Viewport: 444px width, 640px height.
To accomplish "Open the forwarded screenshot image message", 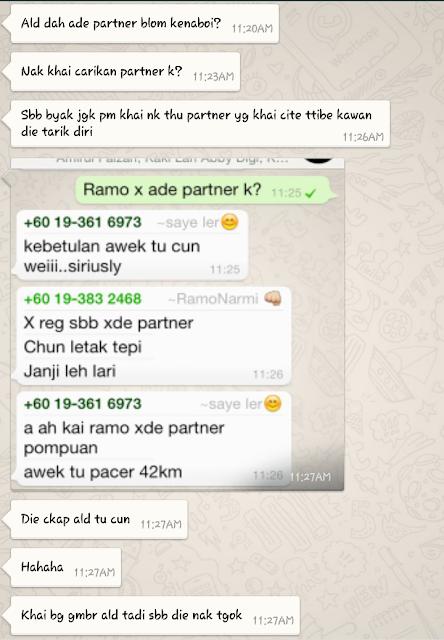I will pyautogui.click(x=177, y=324).
